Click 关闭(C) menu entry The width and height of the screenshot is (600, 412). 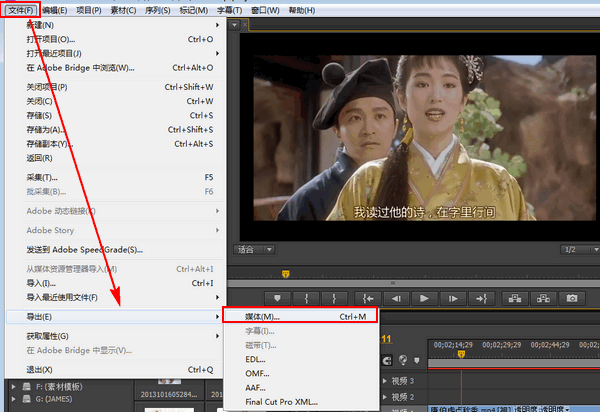(x=116, y=101)
